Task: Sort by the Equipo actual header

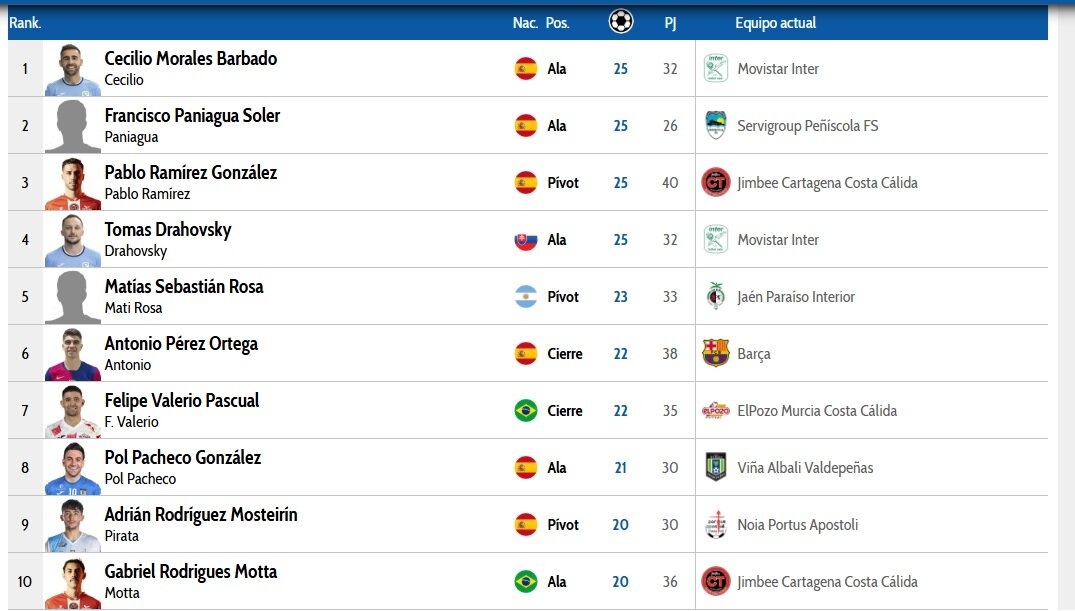Action: point(775,23)
